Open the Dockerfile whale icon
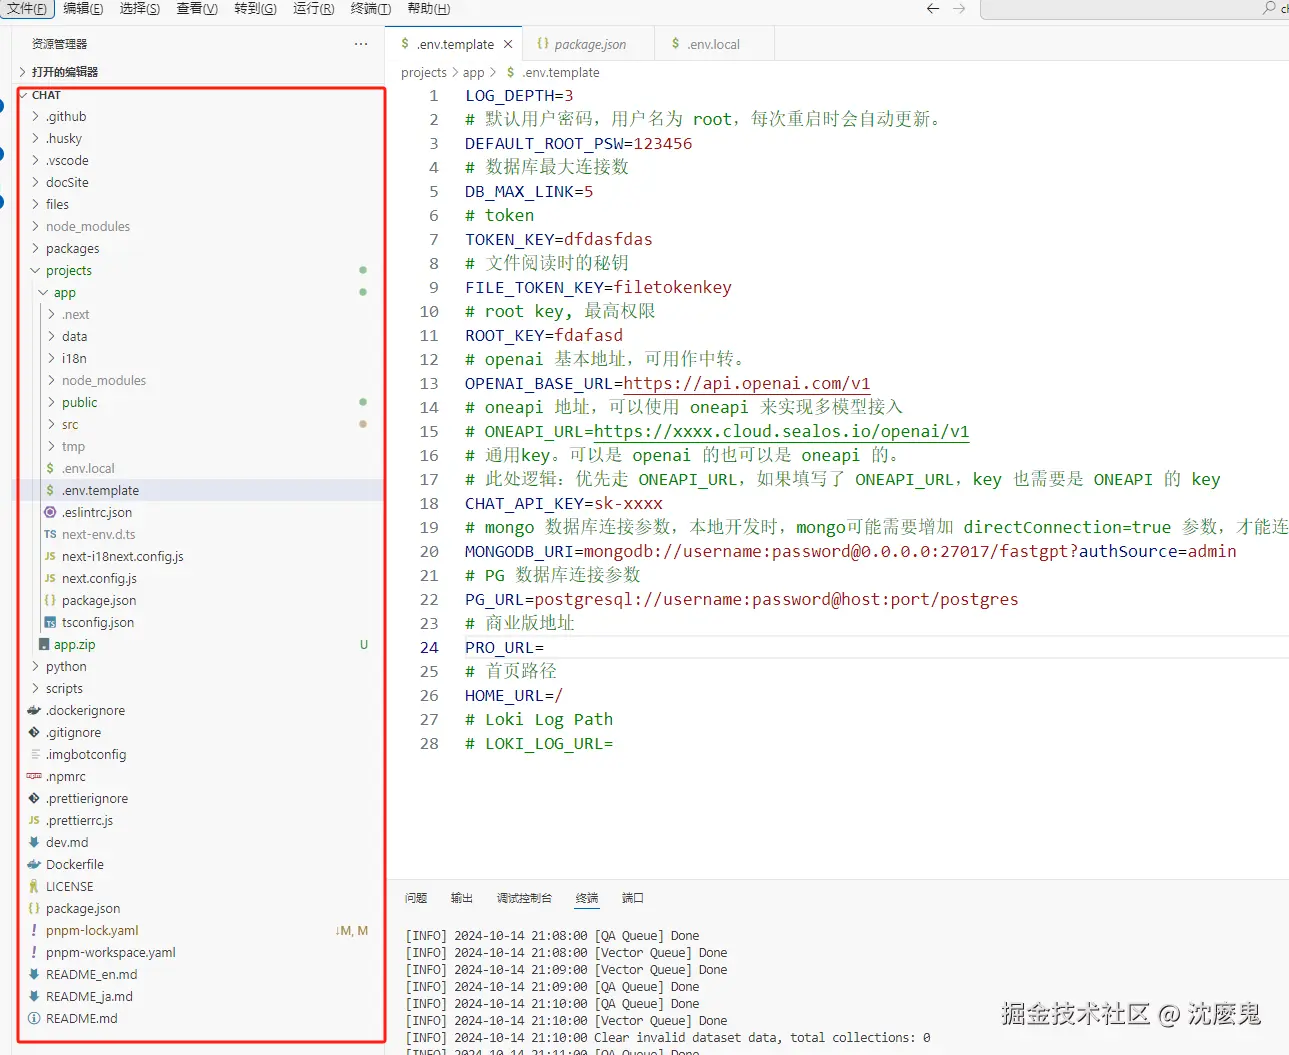This screenshot has width=1289, height=1055. (x=34, y=864)
